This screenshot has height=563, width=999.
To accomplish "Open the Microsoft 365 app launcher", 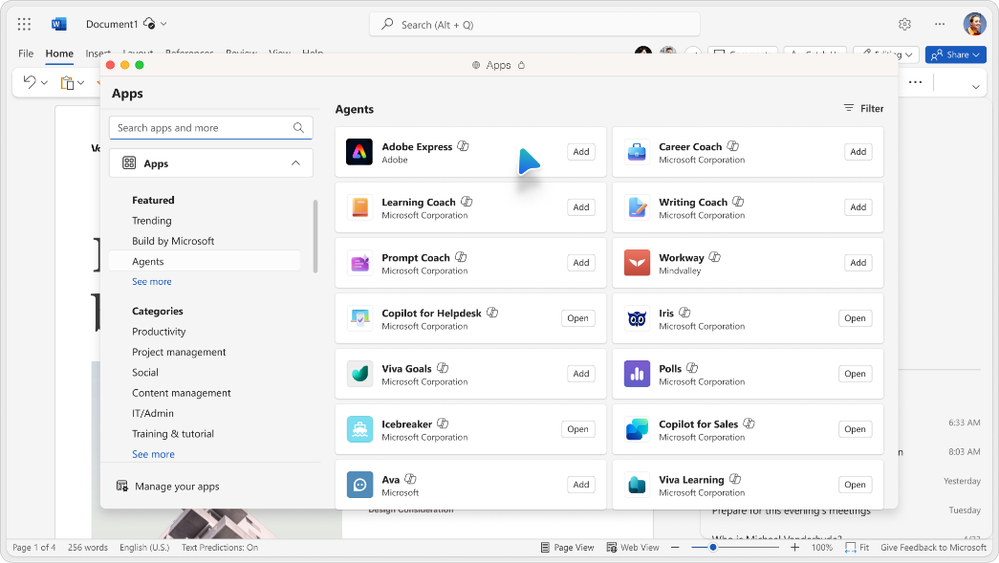I will pyautogui.click(x=24, y=24).
